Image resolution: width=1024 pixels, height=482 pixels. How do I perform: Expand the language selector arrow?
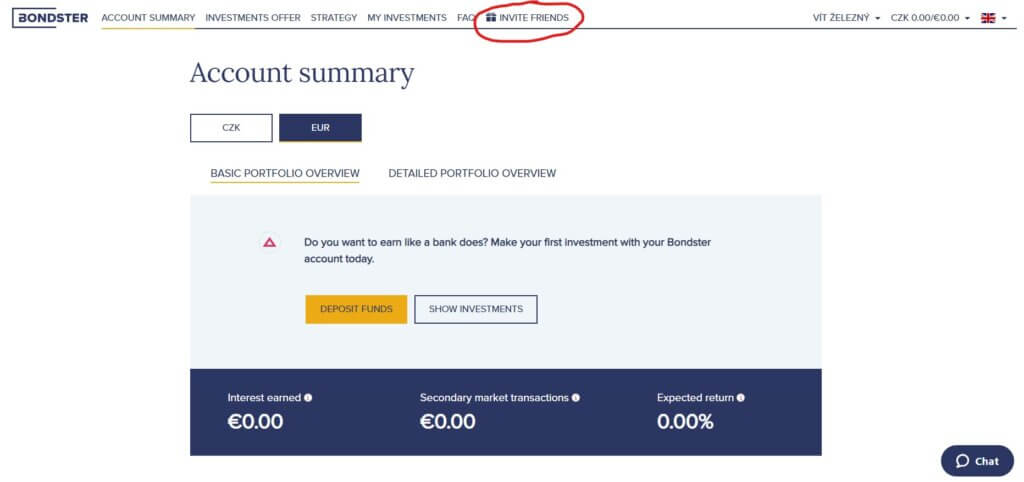tap(1003, 18)
